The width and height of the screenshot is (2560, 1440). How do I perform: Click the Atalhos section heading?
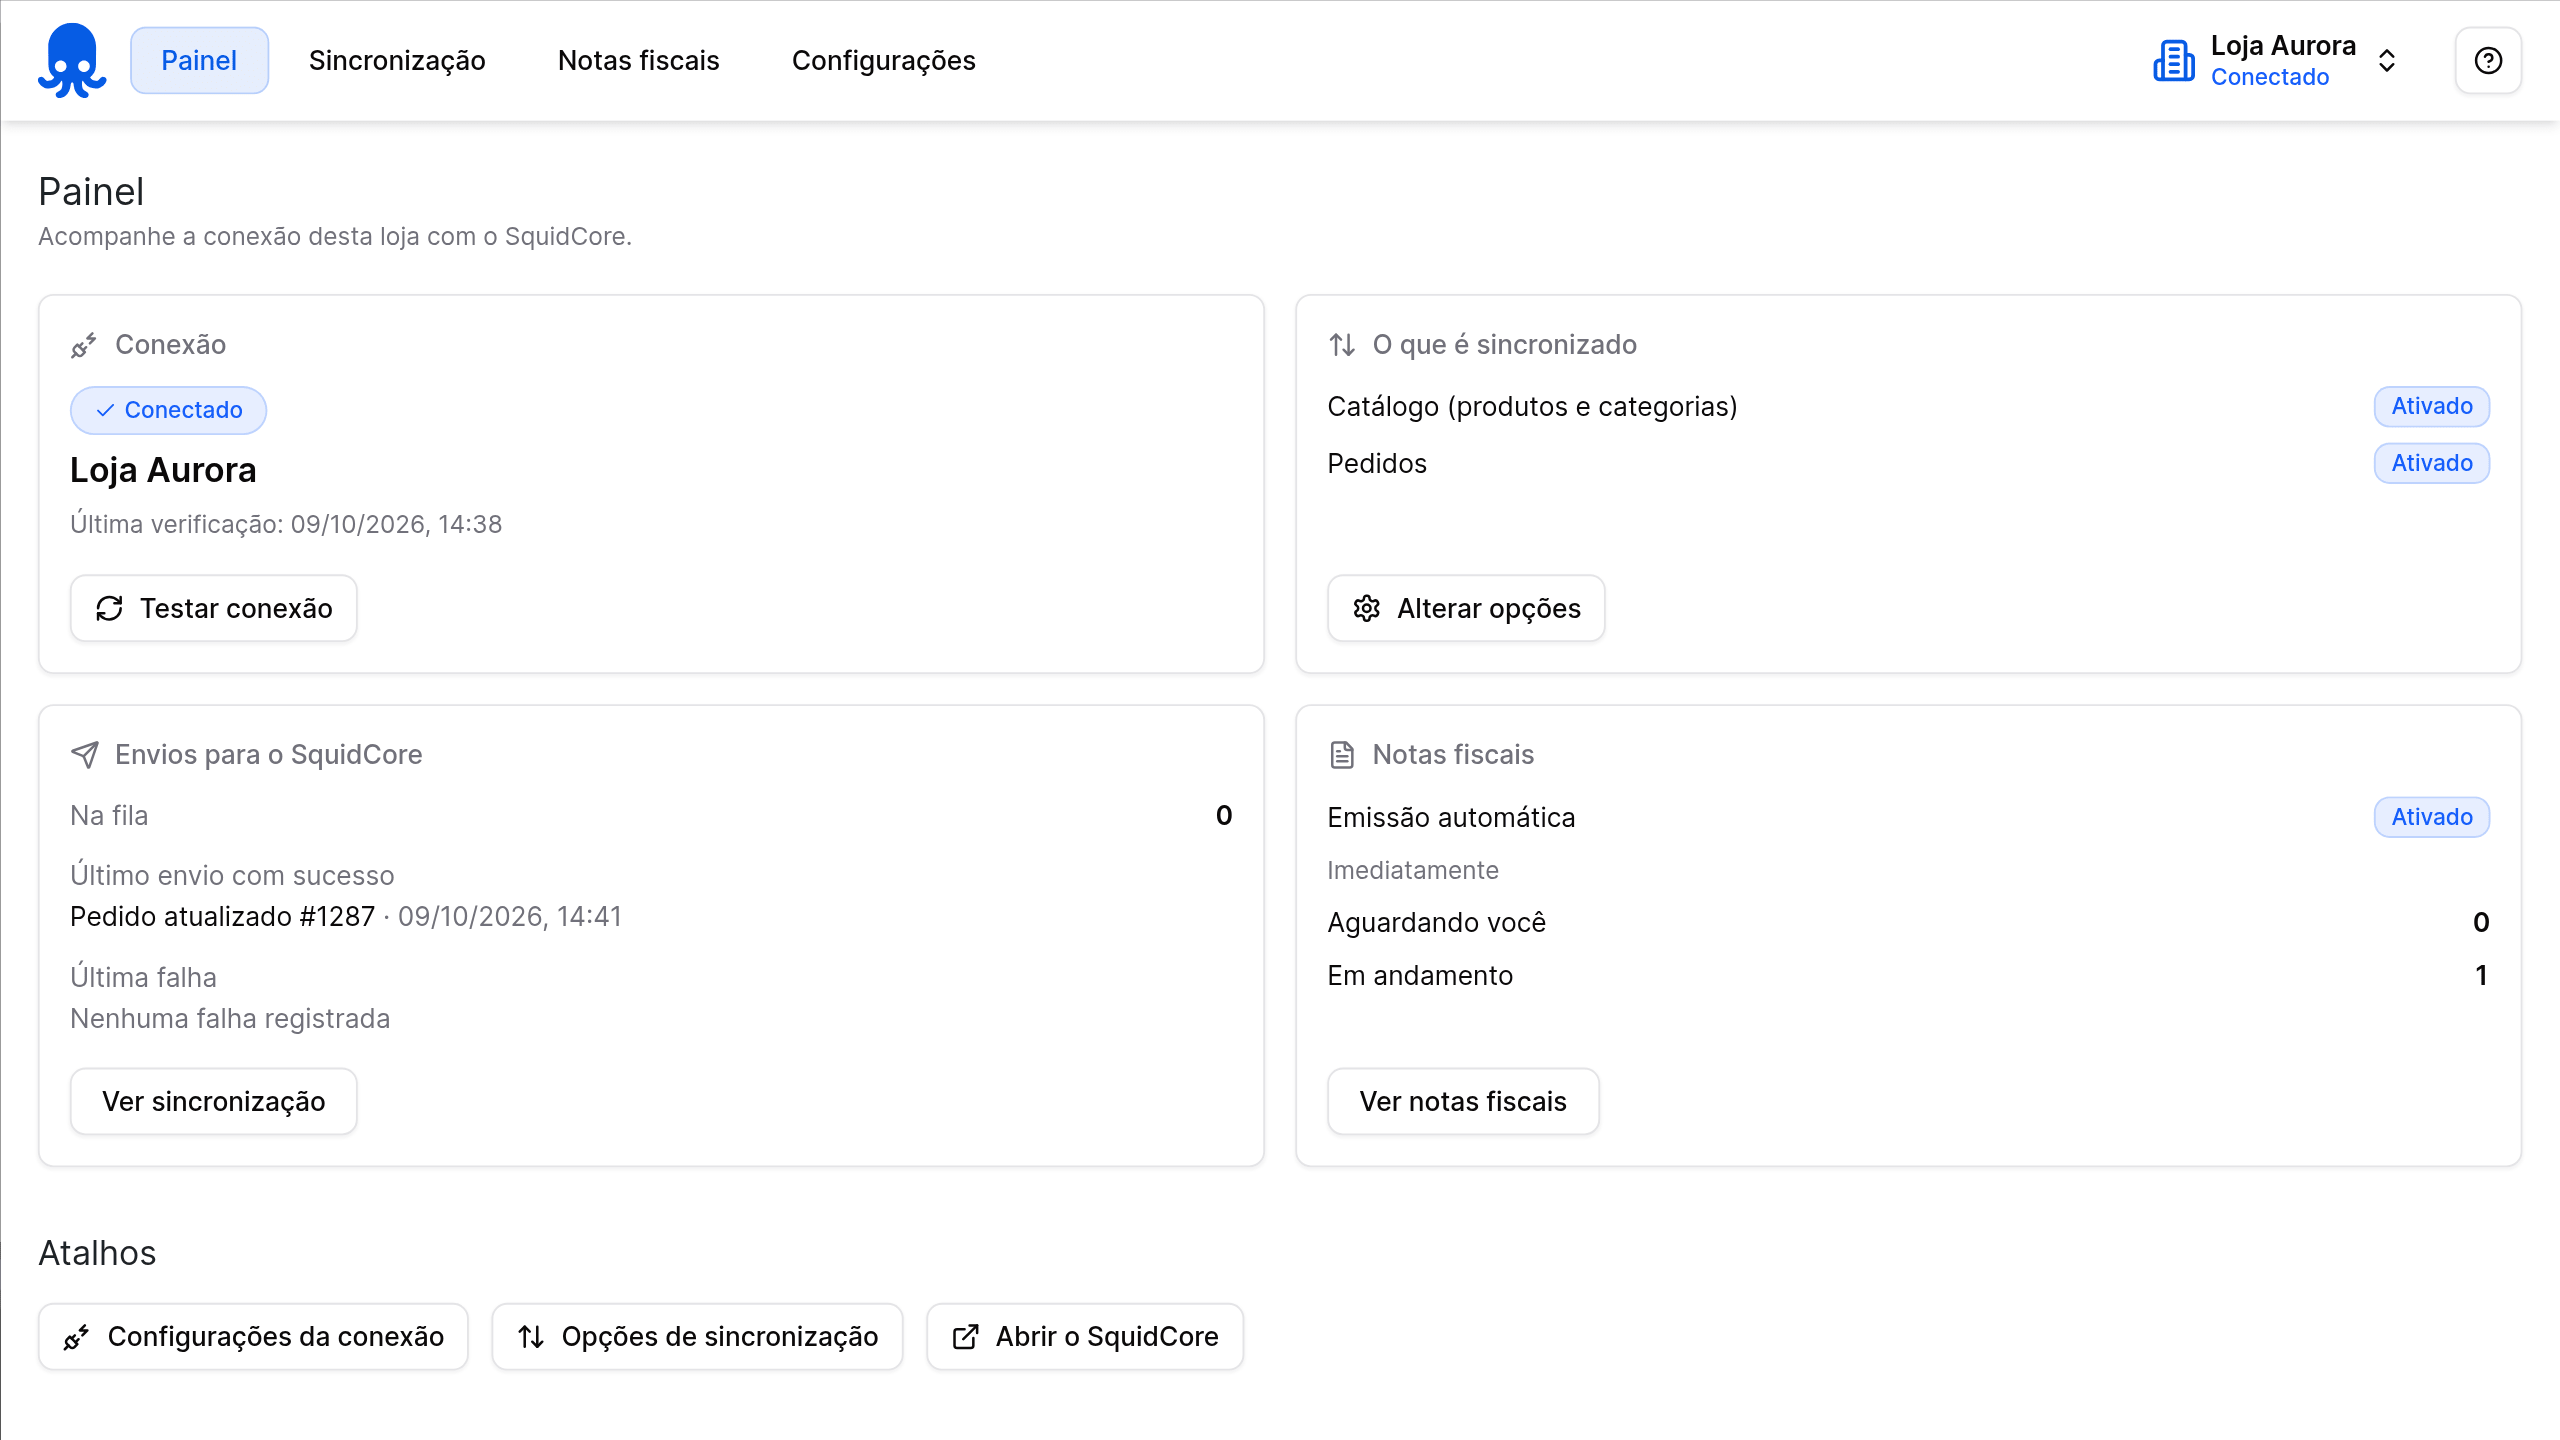click(x=97, y=1253)
